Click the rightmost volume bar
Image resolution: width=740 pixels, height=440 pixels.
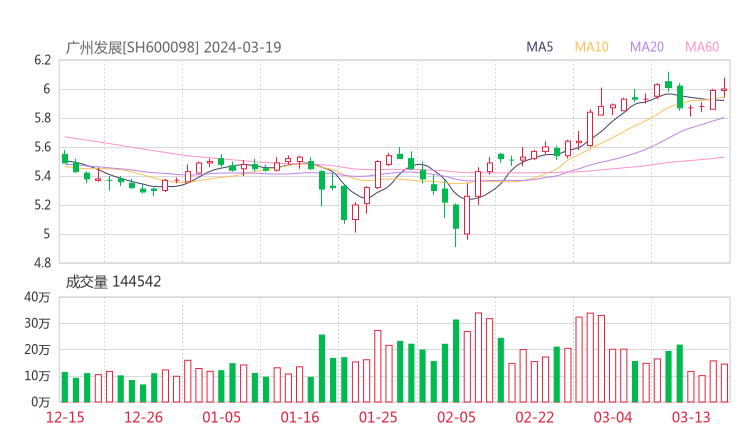click(724, 383)
